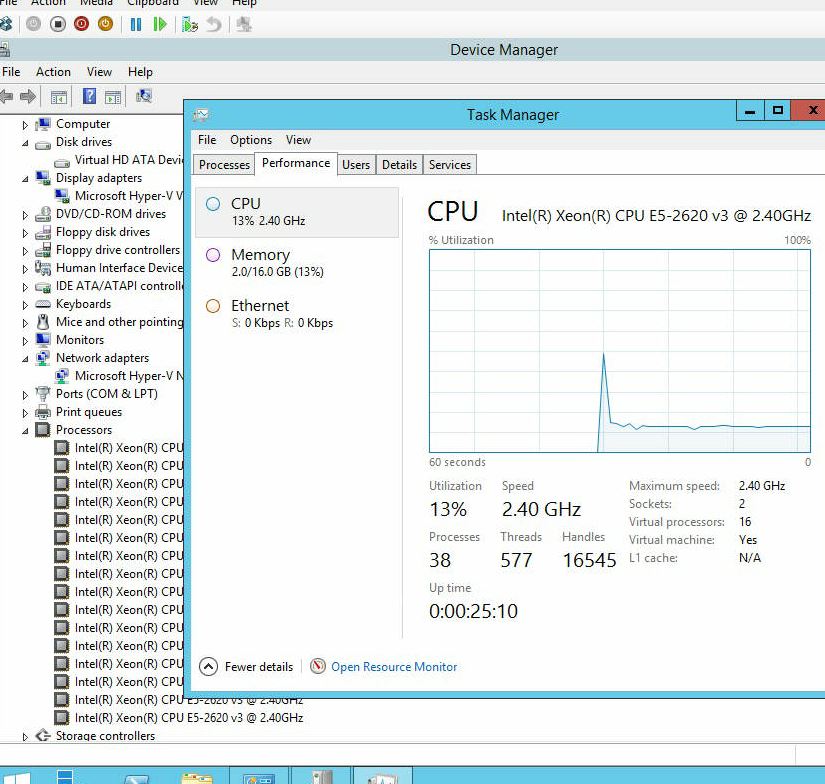Click the Turn Off (stop) VM toolbar icon

tap(58, 24)
